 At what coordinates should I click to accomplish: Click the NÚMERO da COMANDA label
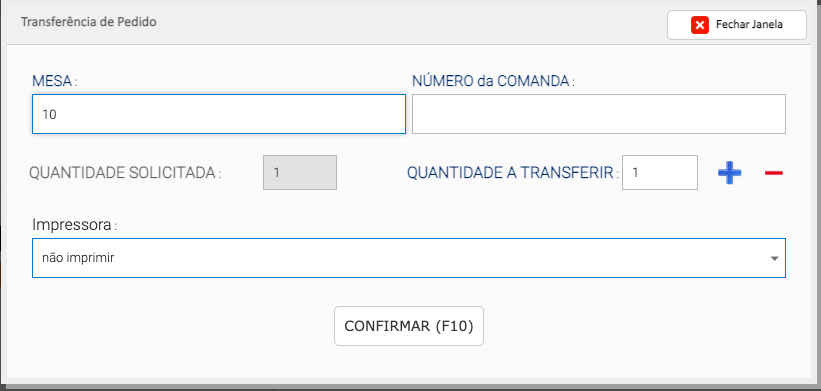pos(493,81)
